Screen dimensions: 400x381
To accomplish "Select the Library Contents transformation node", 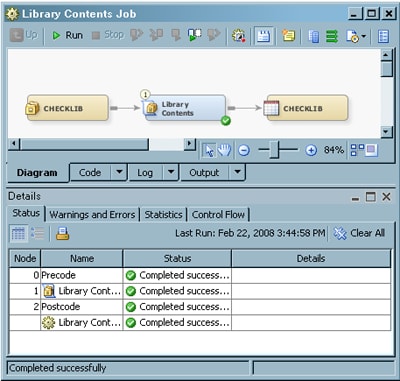I will point(185,108).
